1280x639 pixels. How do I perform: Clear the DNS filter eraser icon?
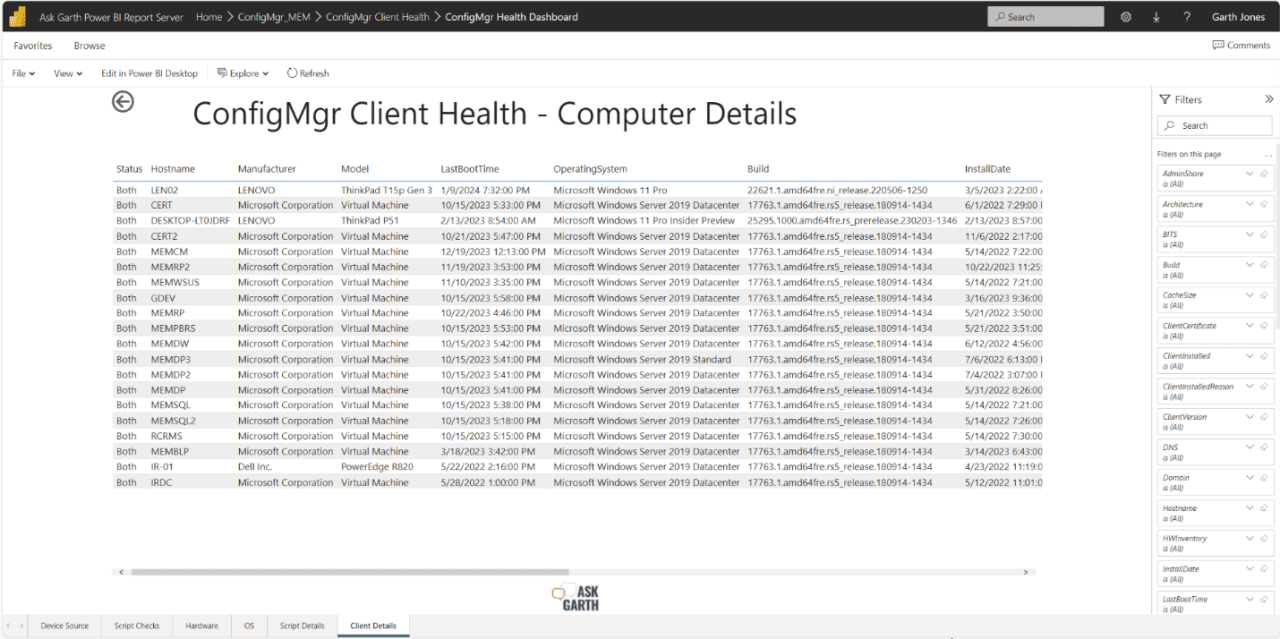click(1264, 447)
